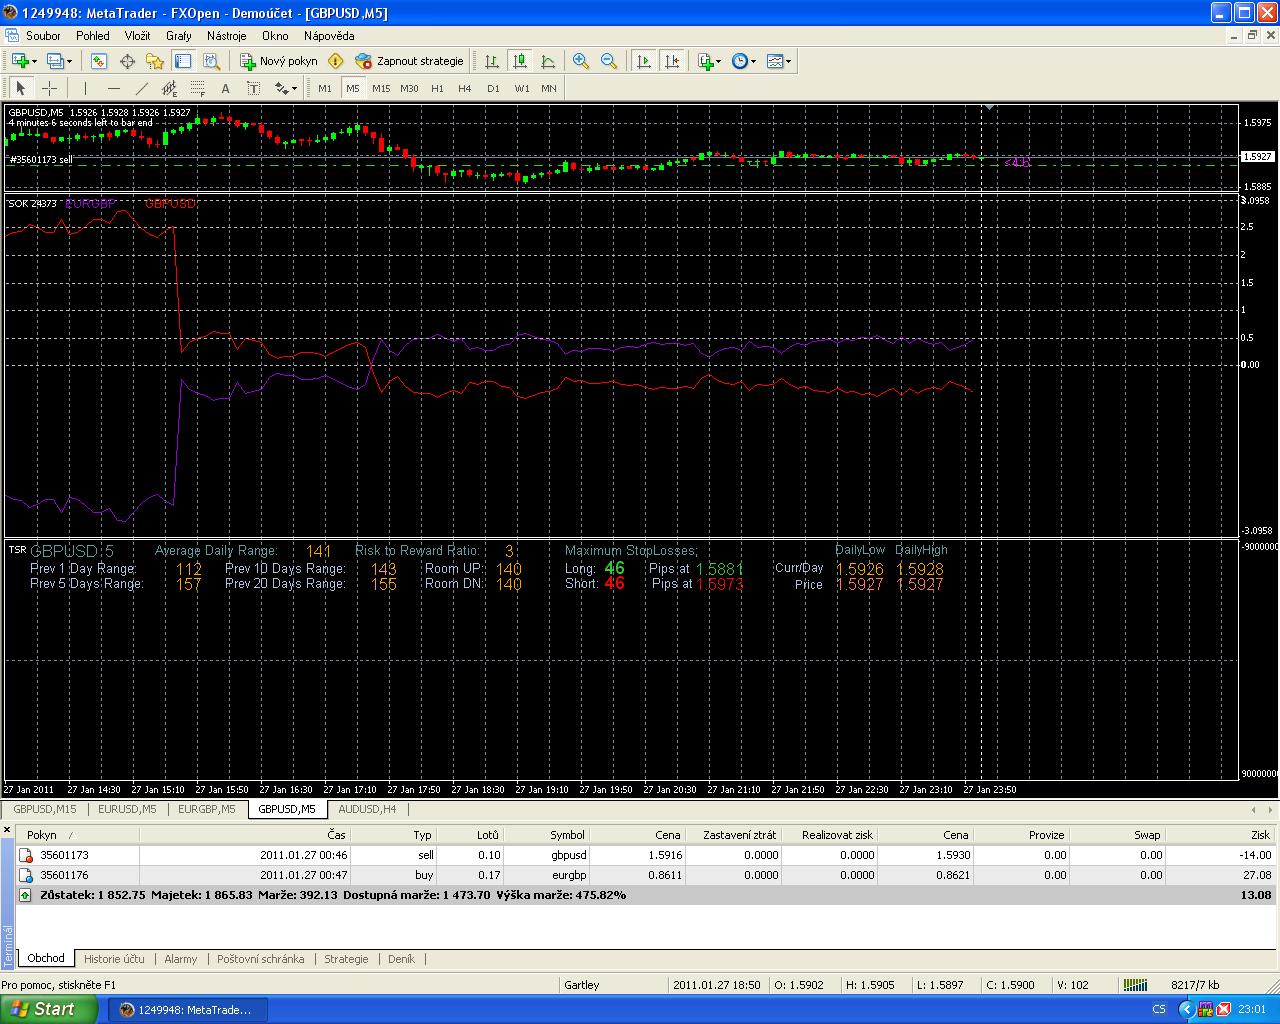Open the Nástroje menu

click(226, 35)
